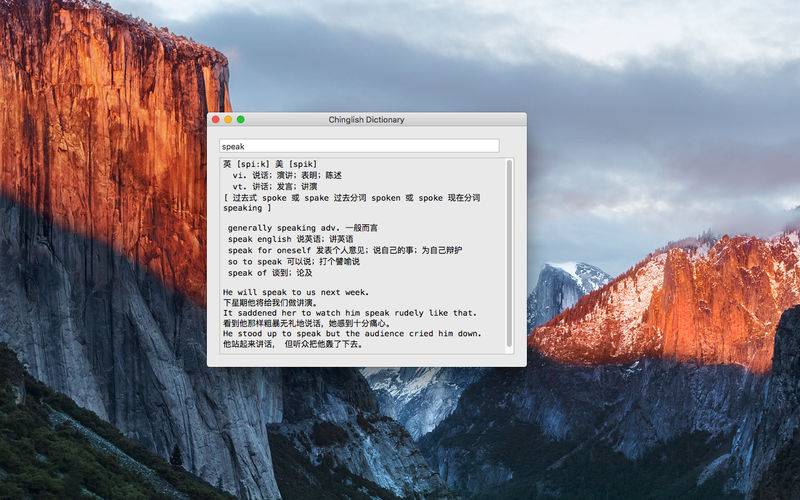Click the word "speaking ]" line
The image size is (800, 500).
point(247,208)
